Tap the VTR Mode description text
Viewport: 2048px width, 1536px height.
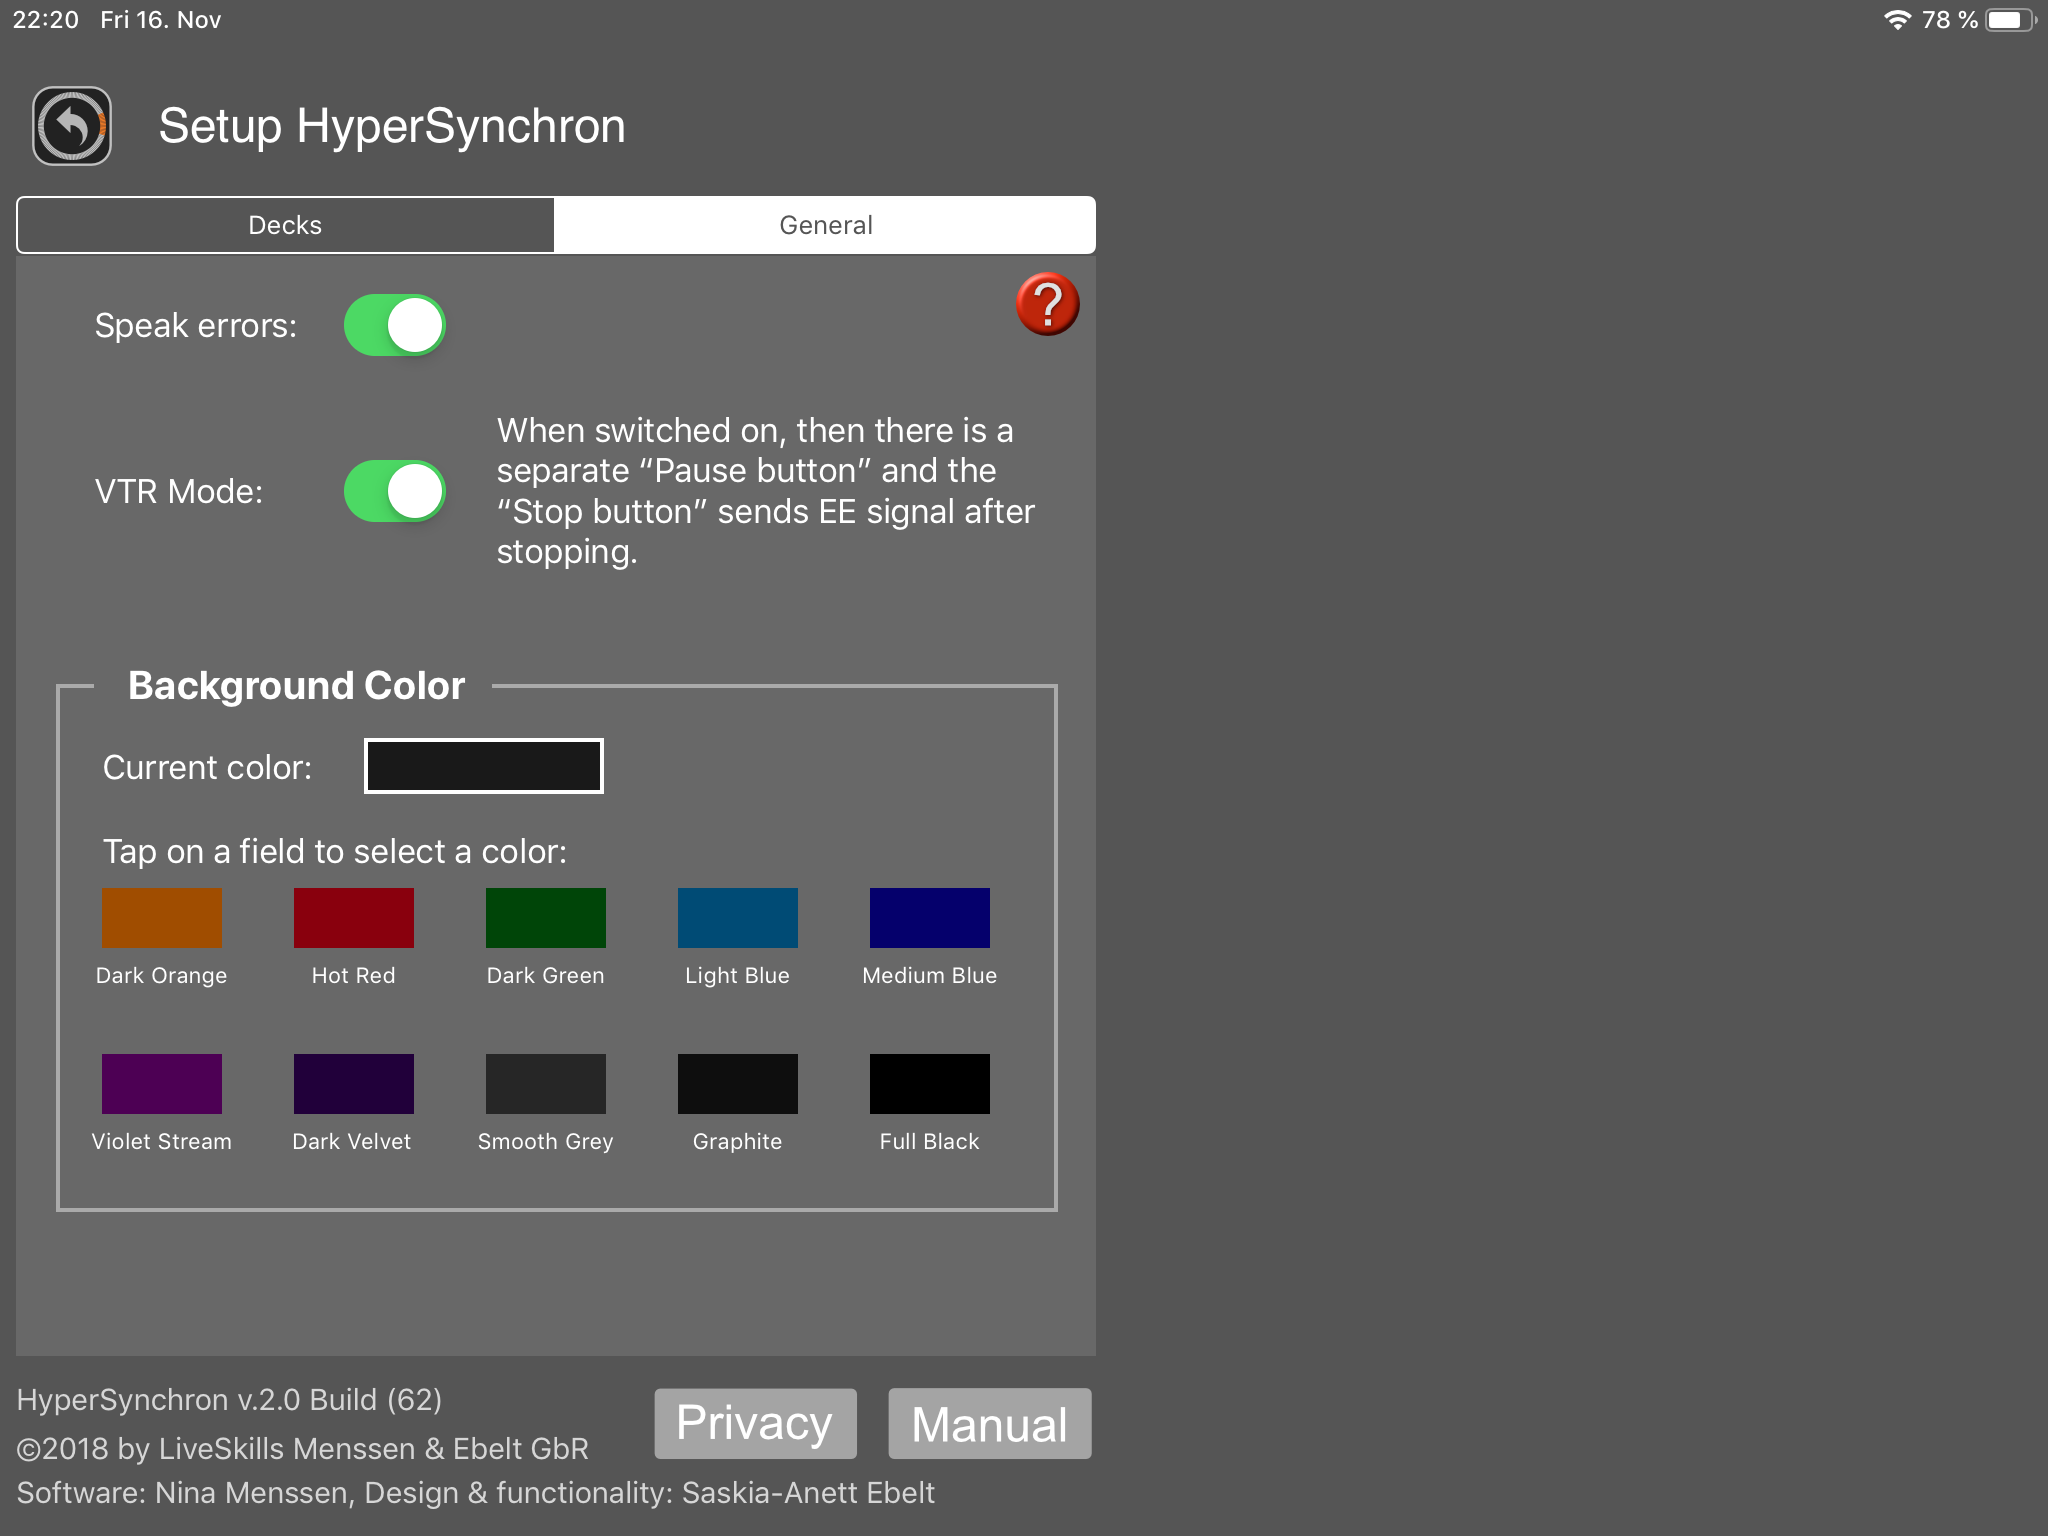point(766,491)
